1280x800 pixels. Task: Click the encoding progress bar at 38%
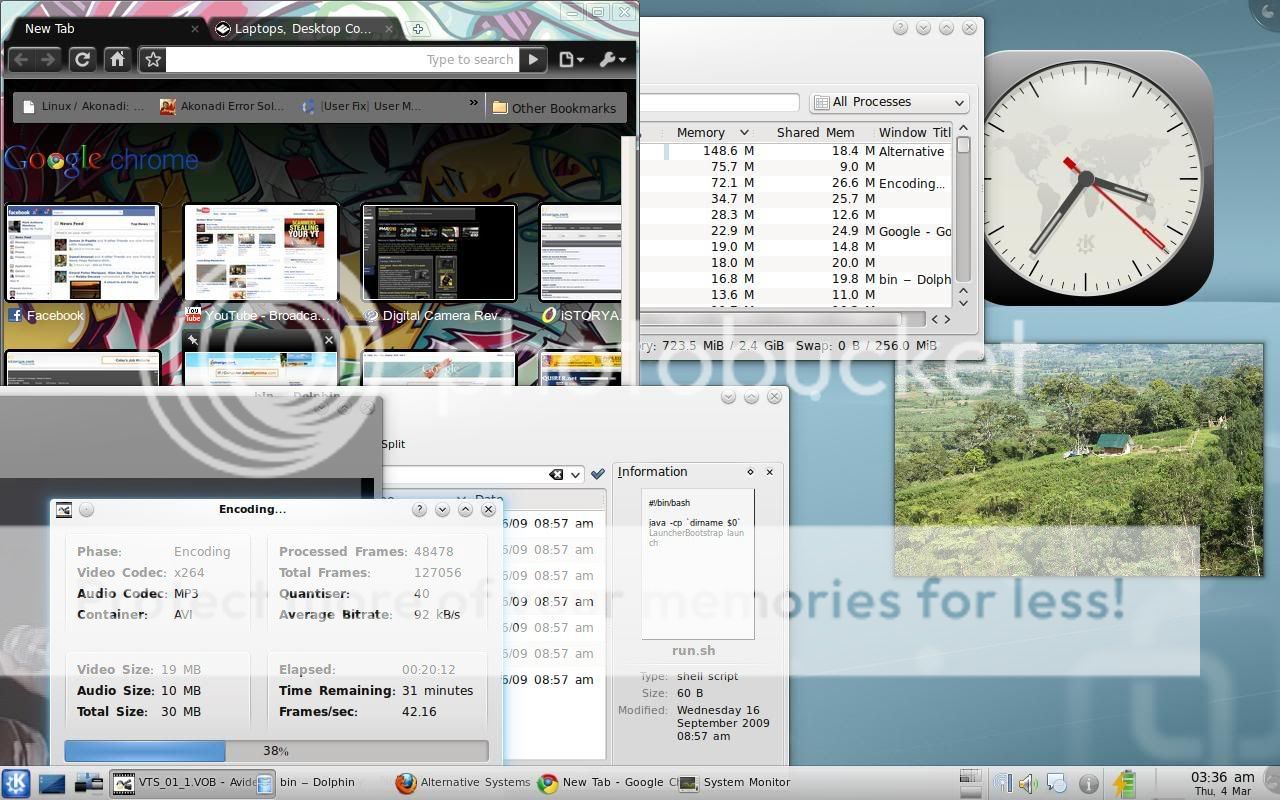276,751
